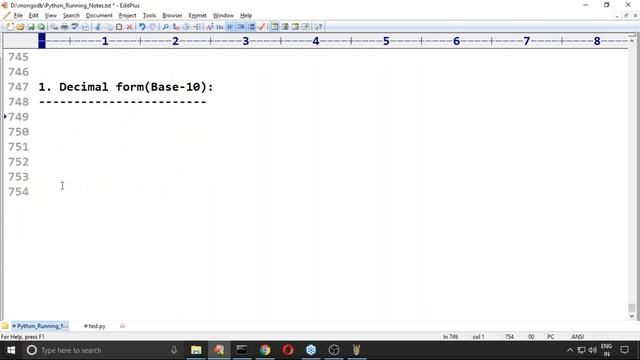Click the volume speaker tray icon
The width and height of the screenshot is (640, 360).
pyautogui.click(x=593, y=350)
